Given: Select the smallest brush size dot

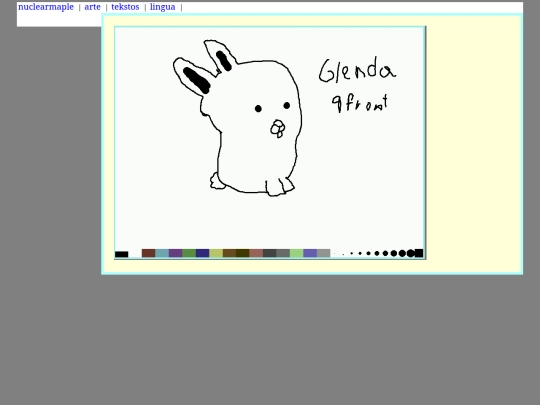Looking at the screenshot, I should coord(334,253).
